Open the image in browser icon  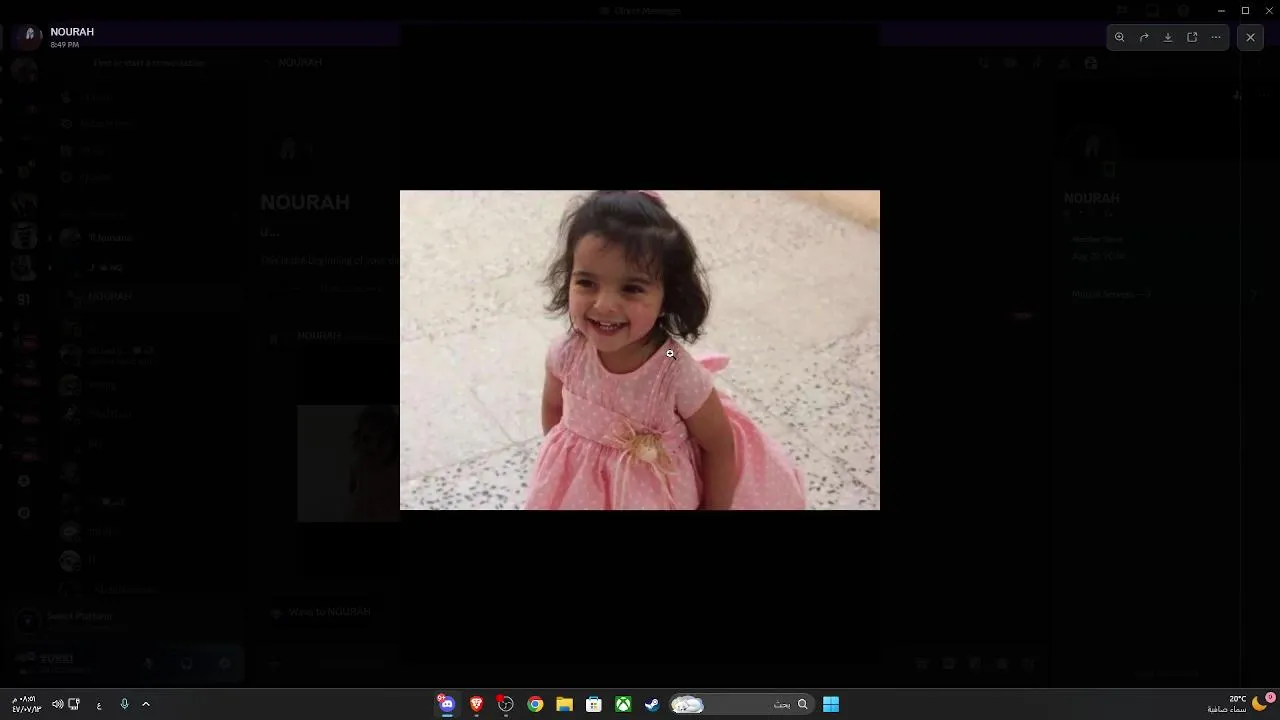pos(1192,37)
